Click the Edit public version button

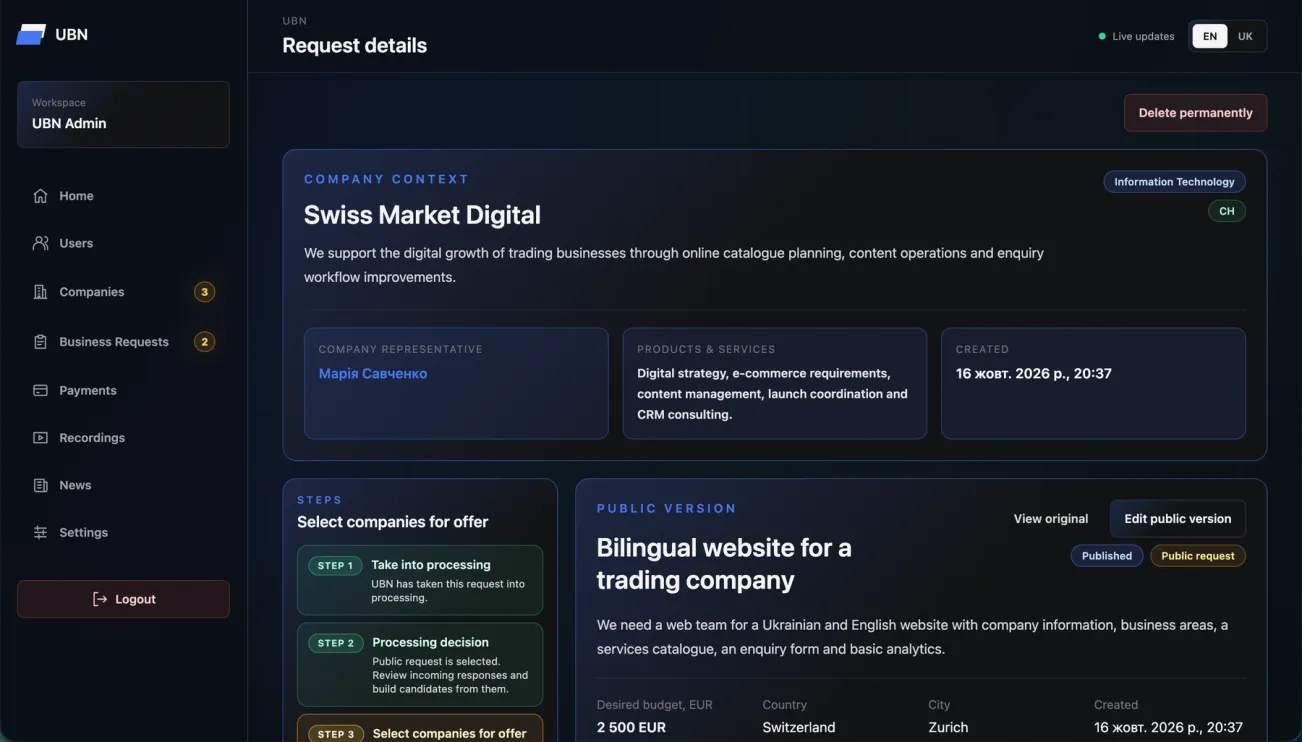tap(1177, 519)
